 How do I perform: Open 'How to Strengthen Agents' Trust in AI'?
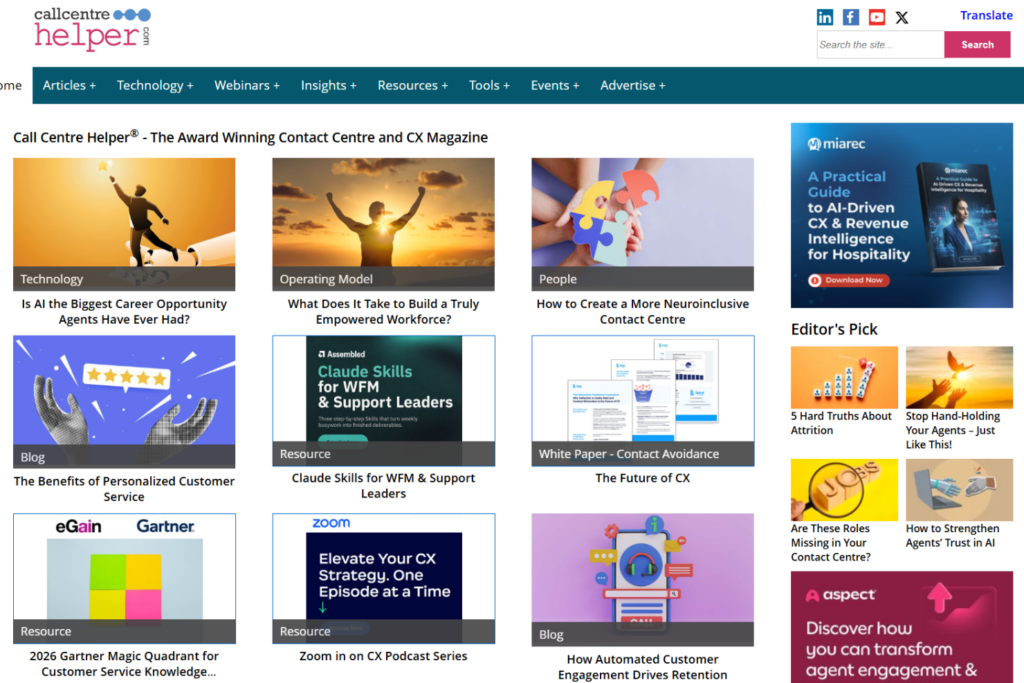point(952,535)
